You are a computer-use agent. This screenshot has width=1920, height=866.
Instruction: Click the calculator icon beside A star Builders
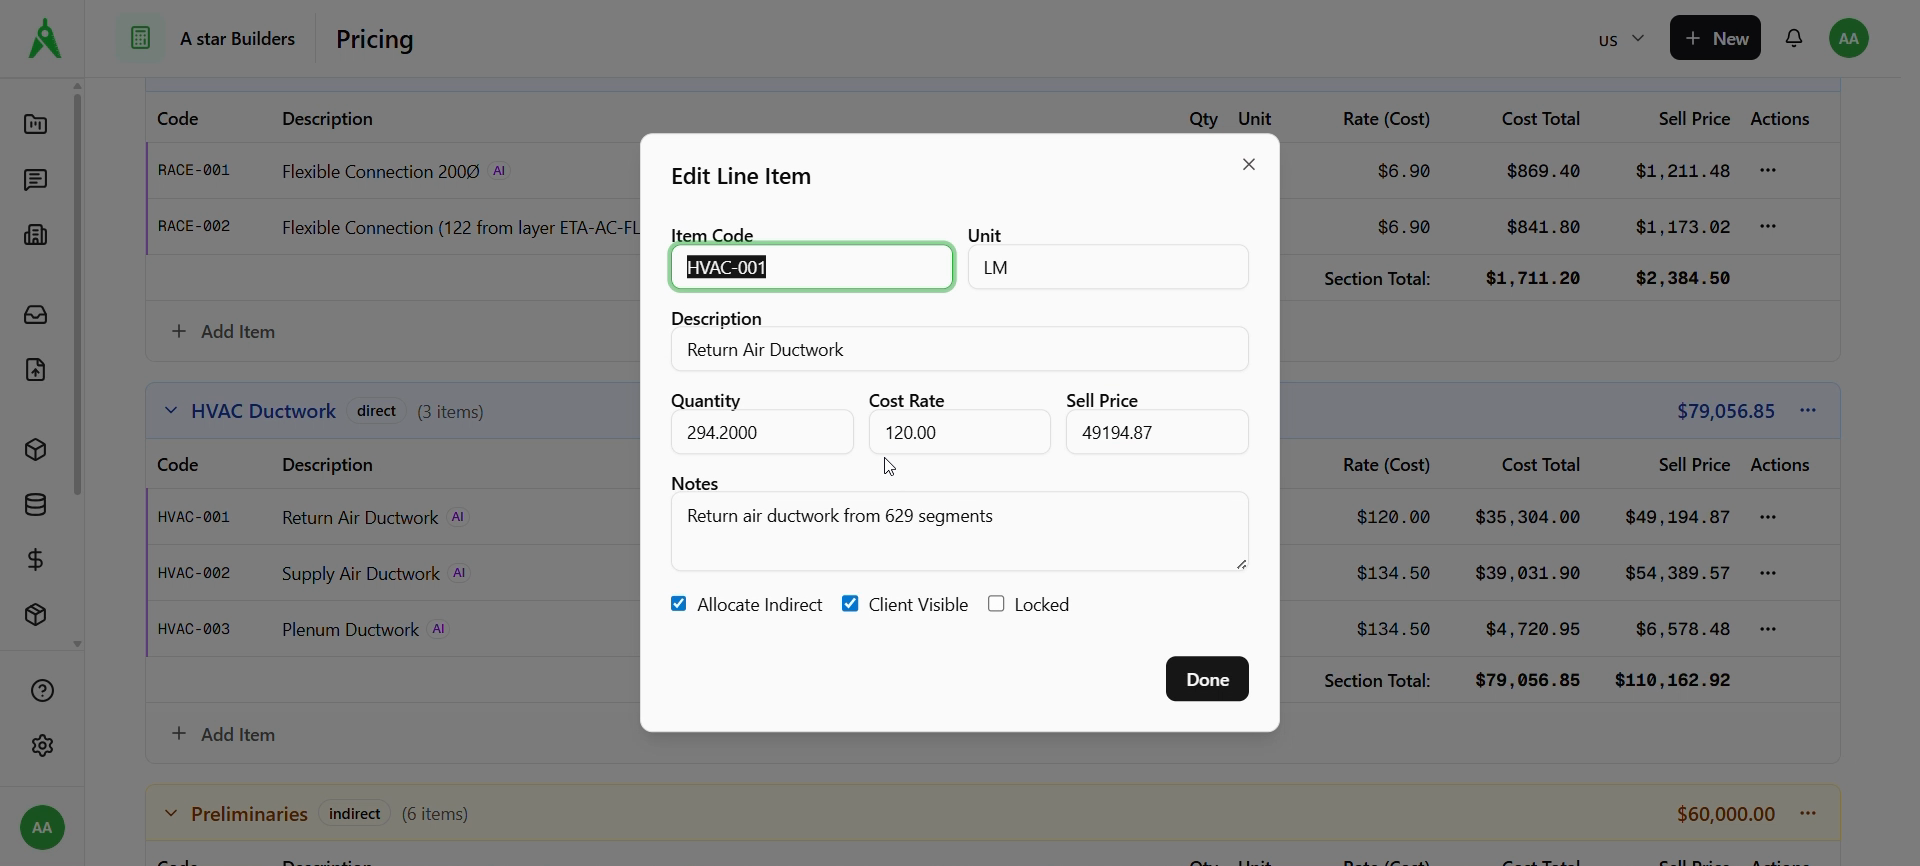tap(140, 38)
